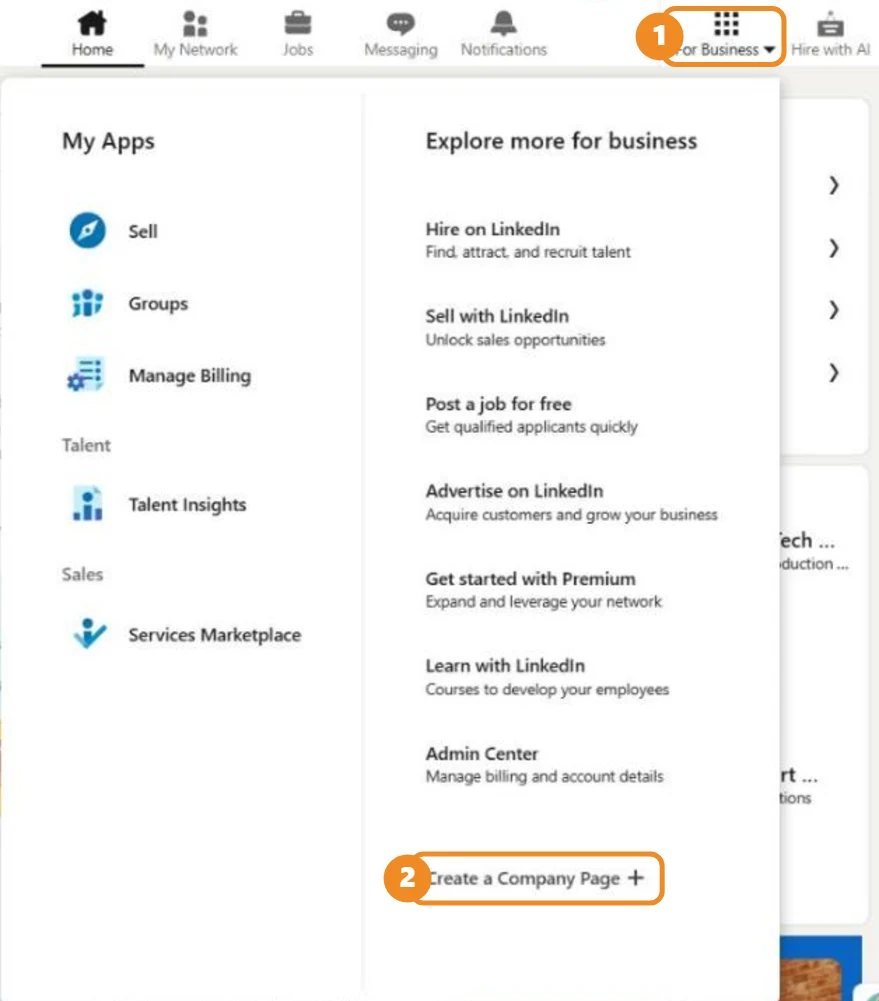
Task: Click the Sell compass icon
Action: (87, 230)
